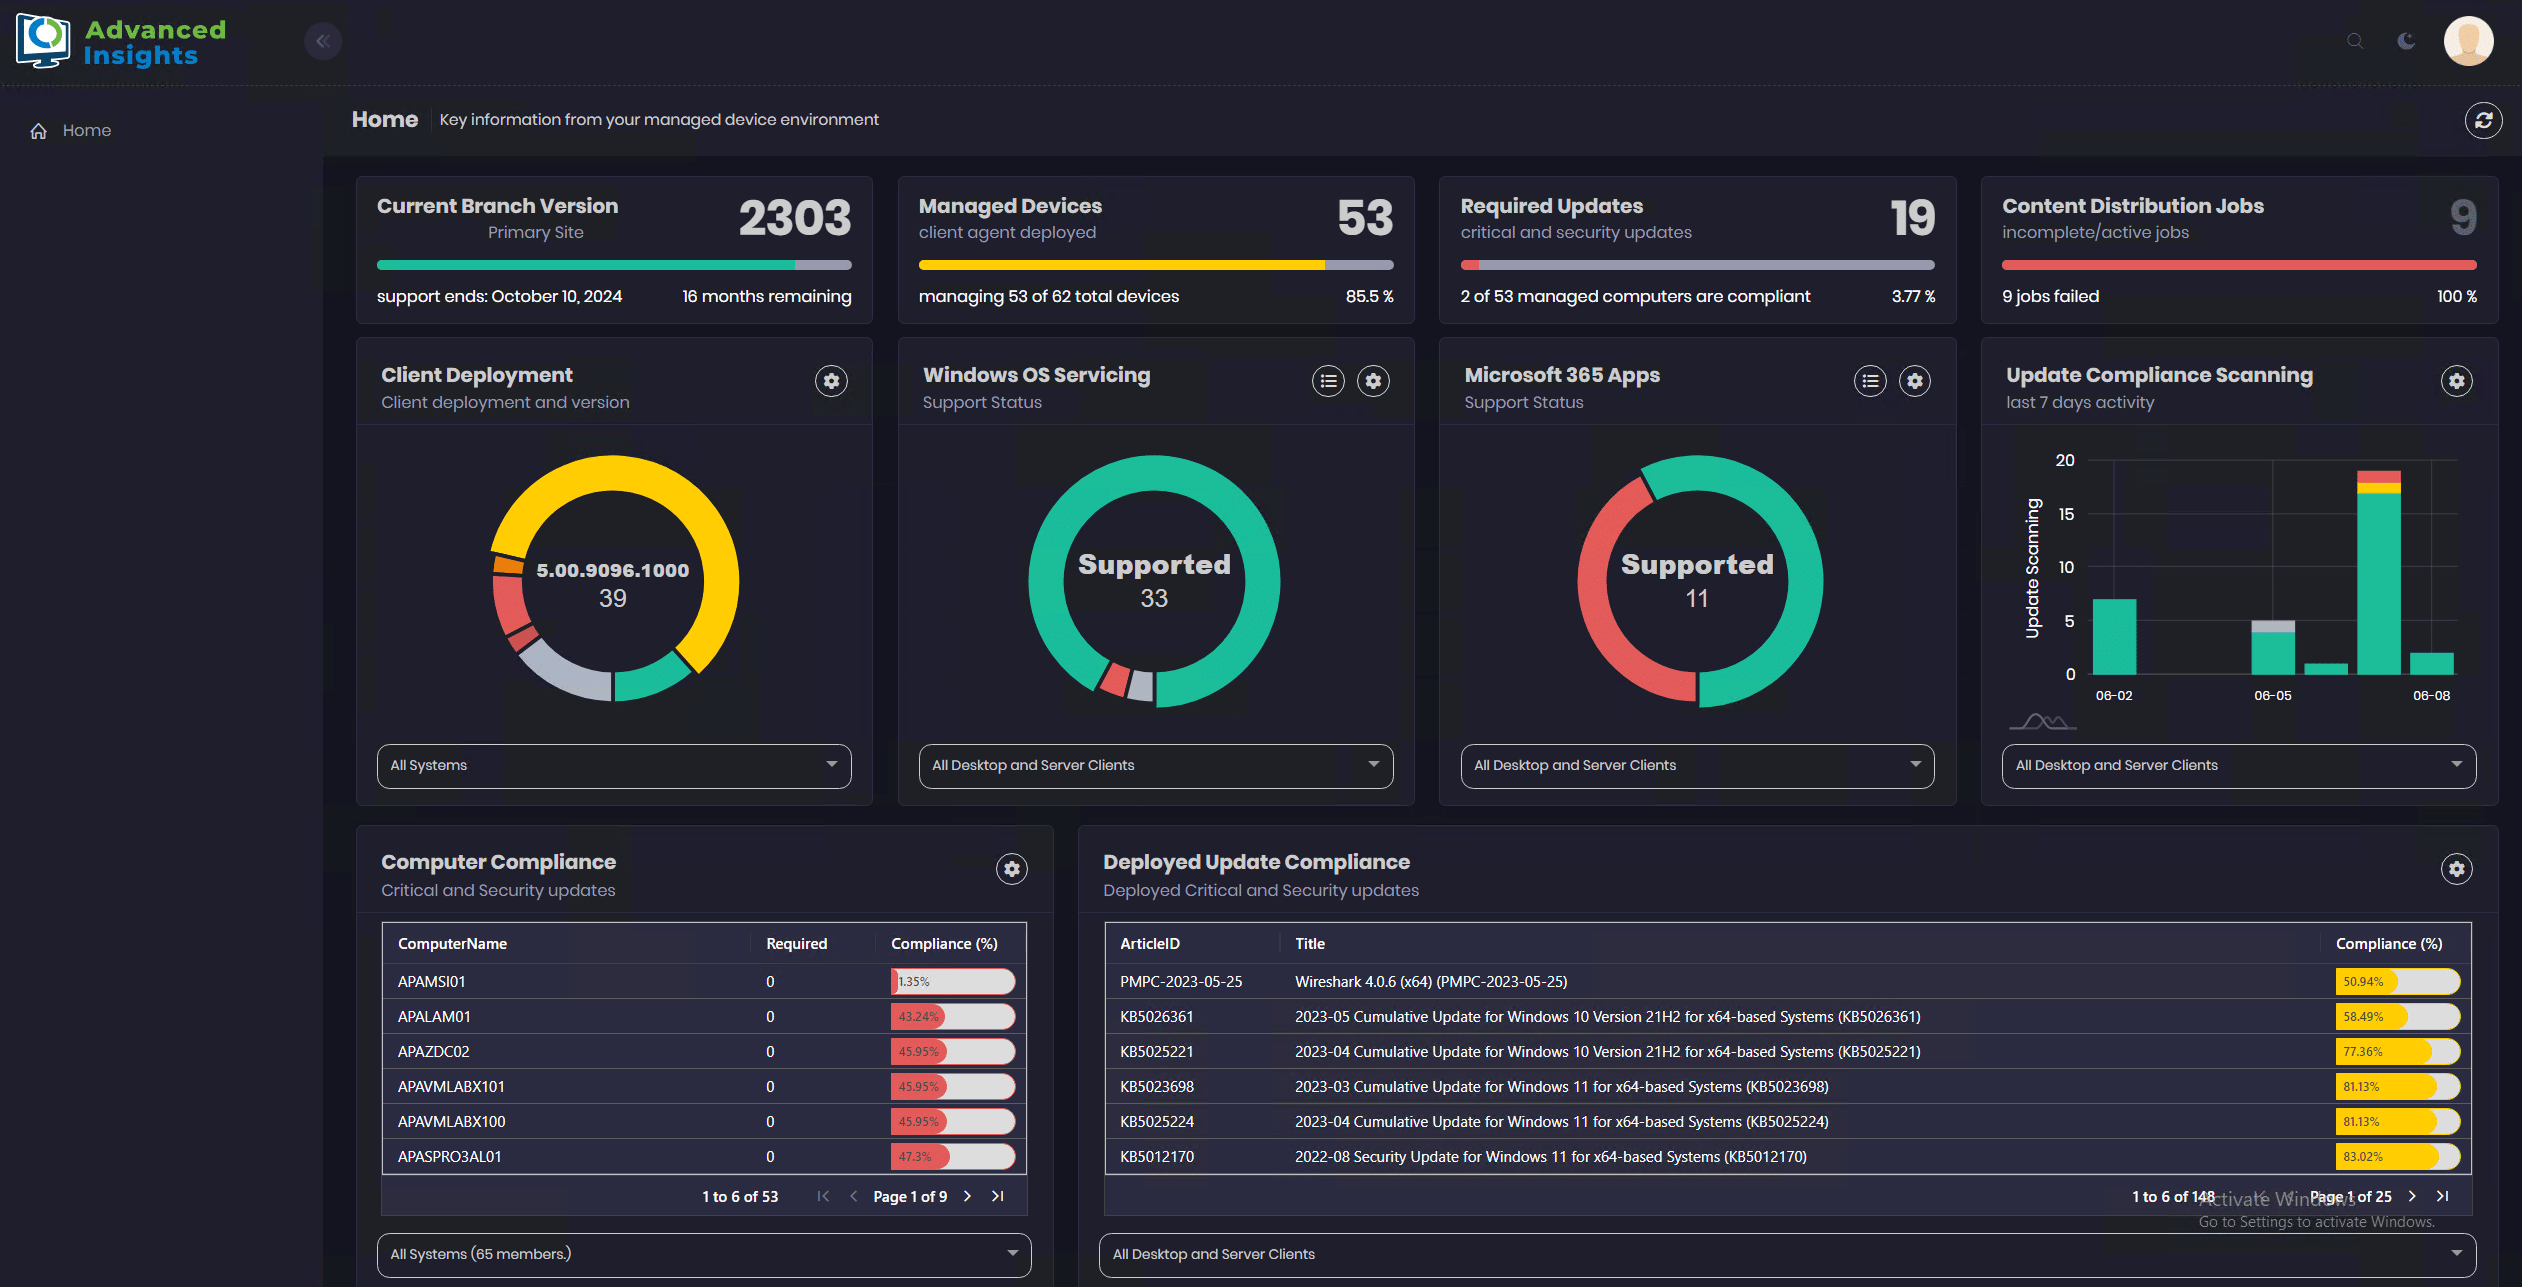2522x1287 pixels.
Task: Toggle line chart view under scanning chart
Action: click(2042, 722)
